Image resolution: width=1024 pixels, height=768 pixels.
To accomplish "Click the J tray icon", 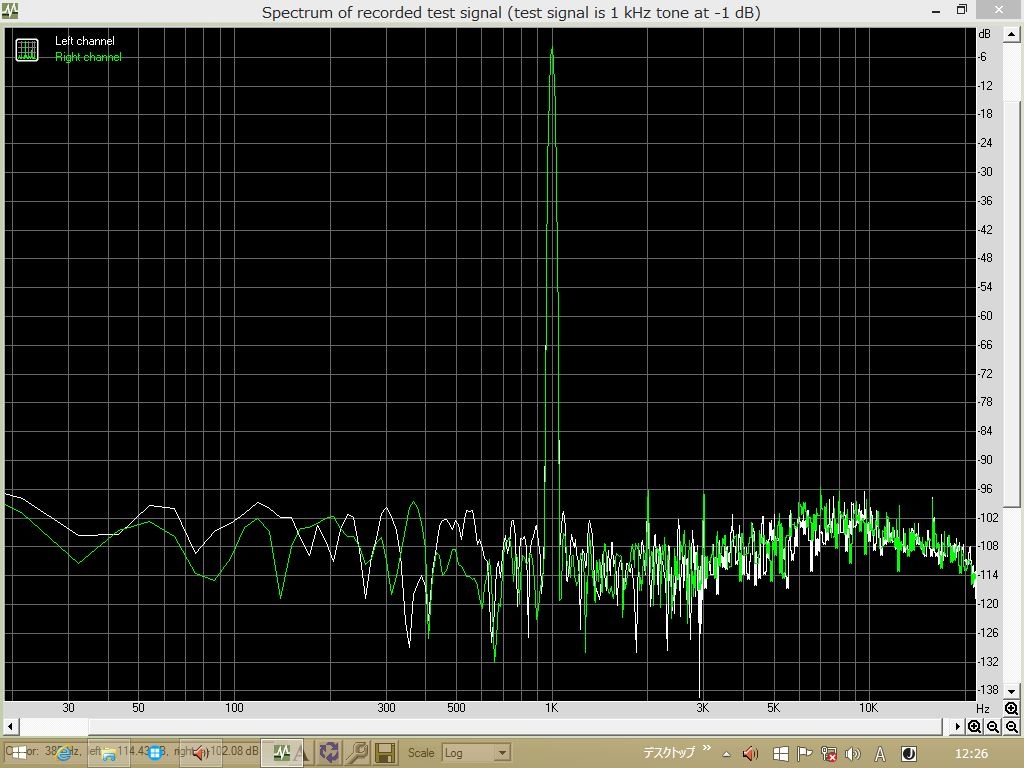I will pos(908,754).
